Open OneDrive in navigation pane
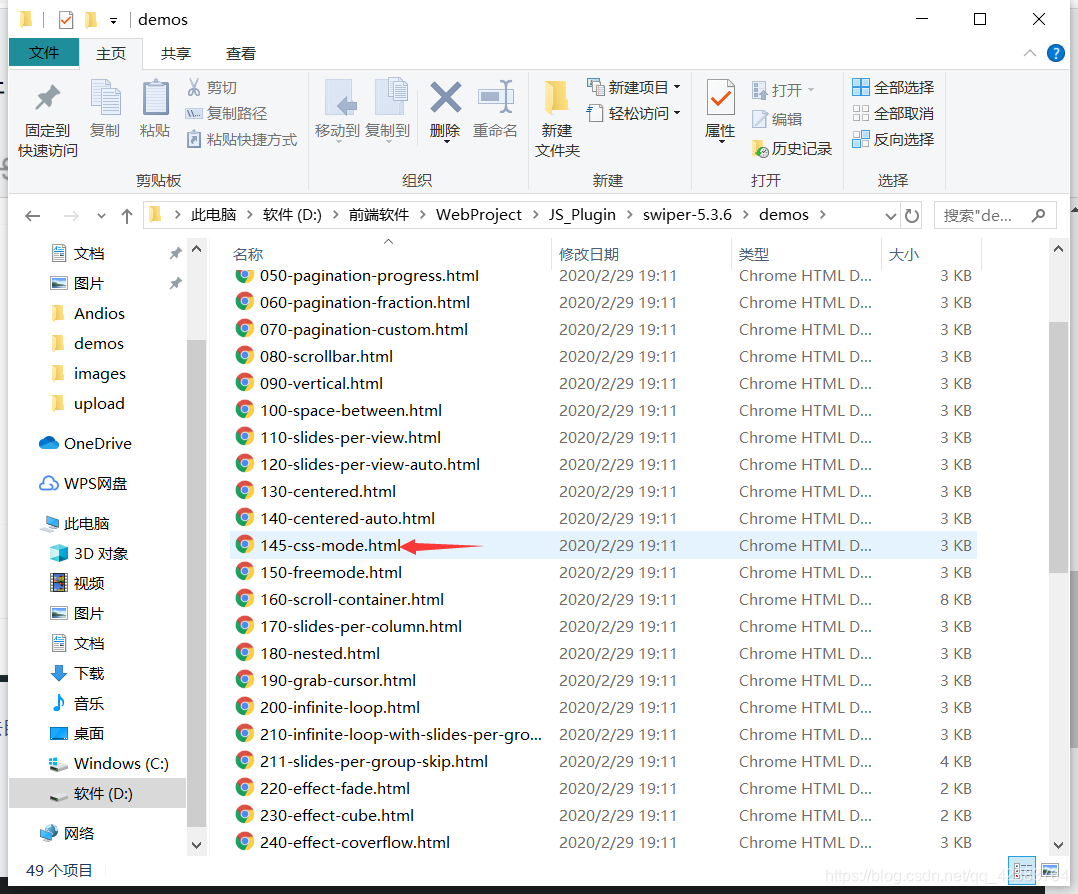 pos(85,444)
